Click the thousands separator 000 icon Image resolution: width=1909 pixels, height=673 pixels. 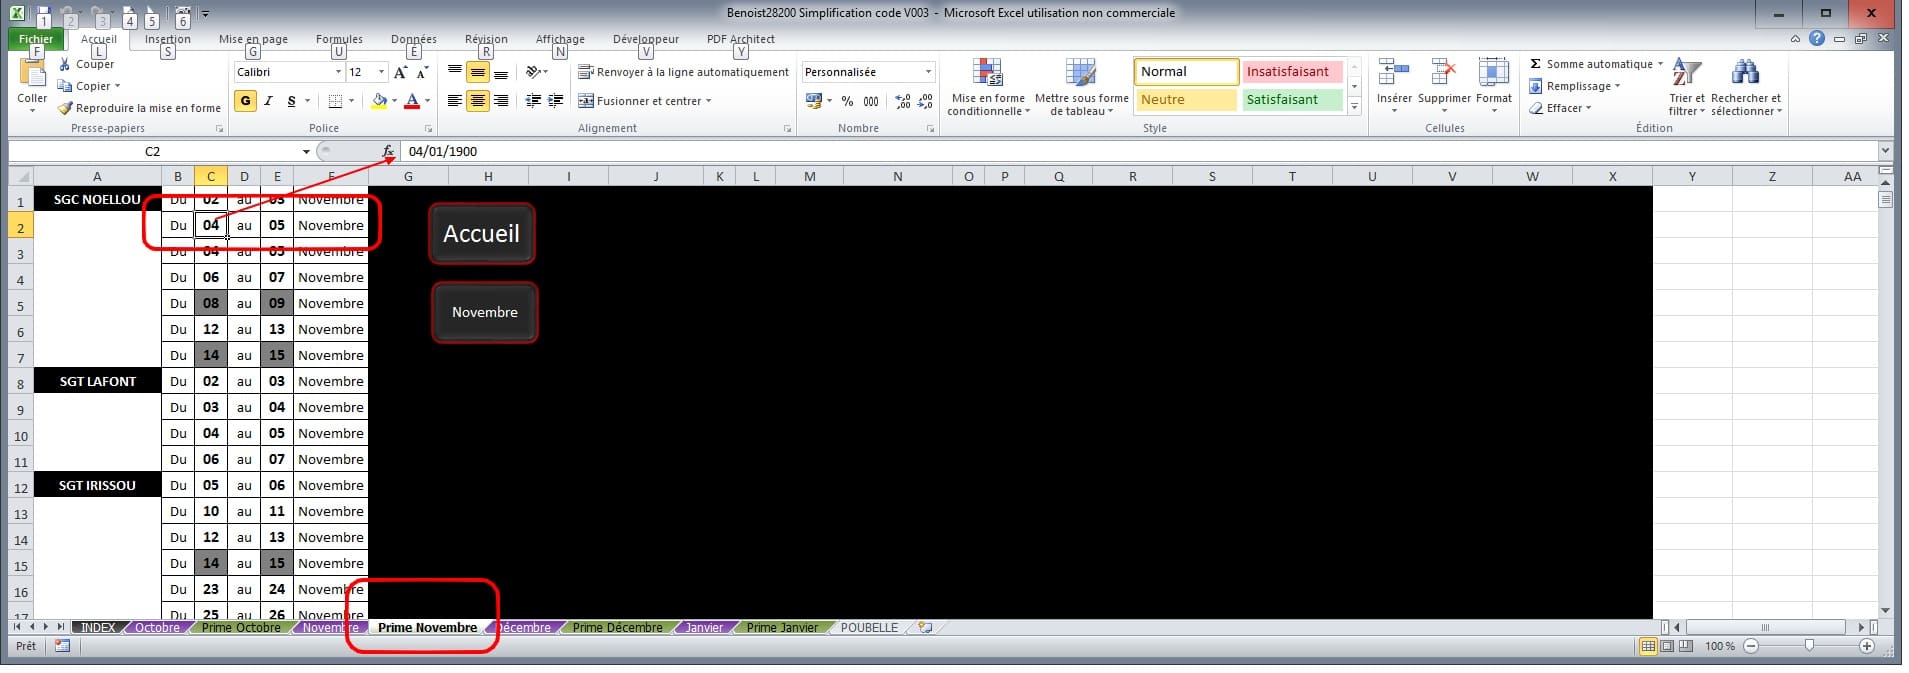[x=871, y=101]
